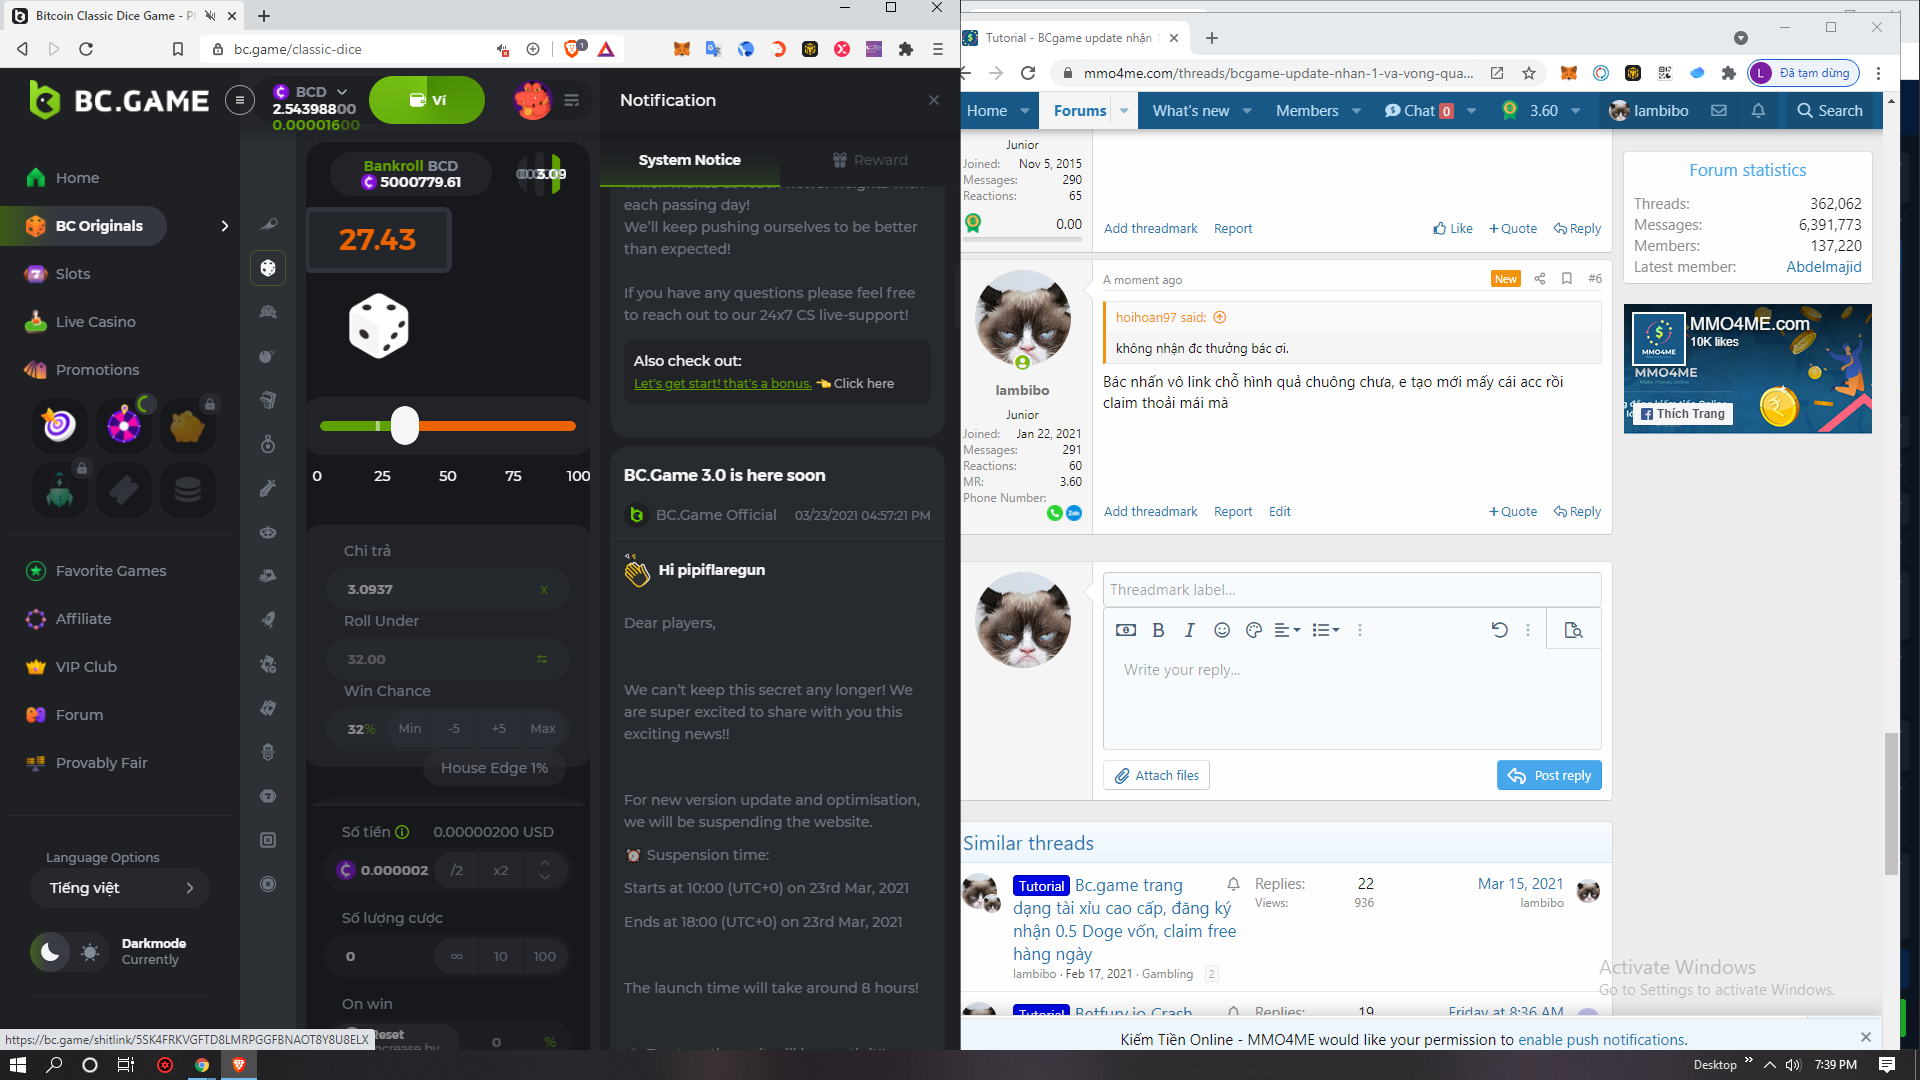Switch to the Reward notification tab

870,160
